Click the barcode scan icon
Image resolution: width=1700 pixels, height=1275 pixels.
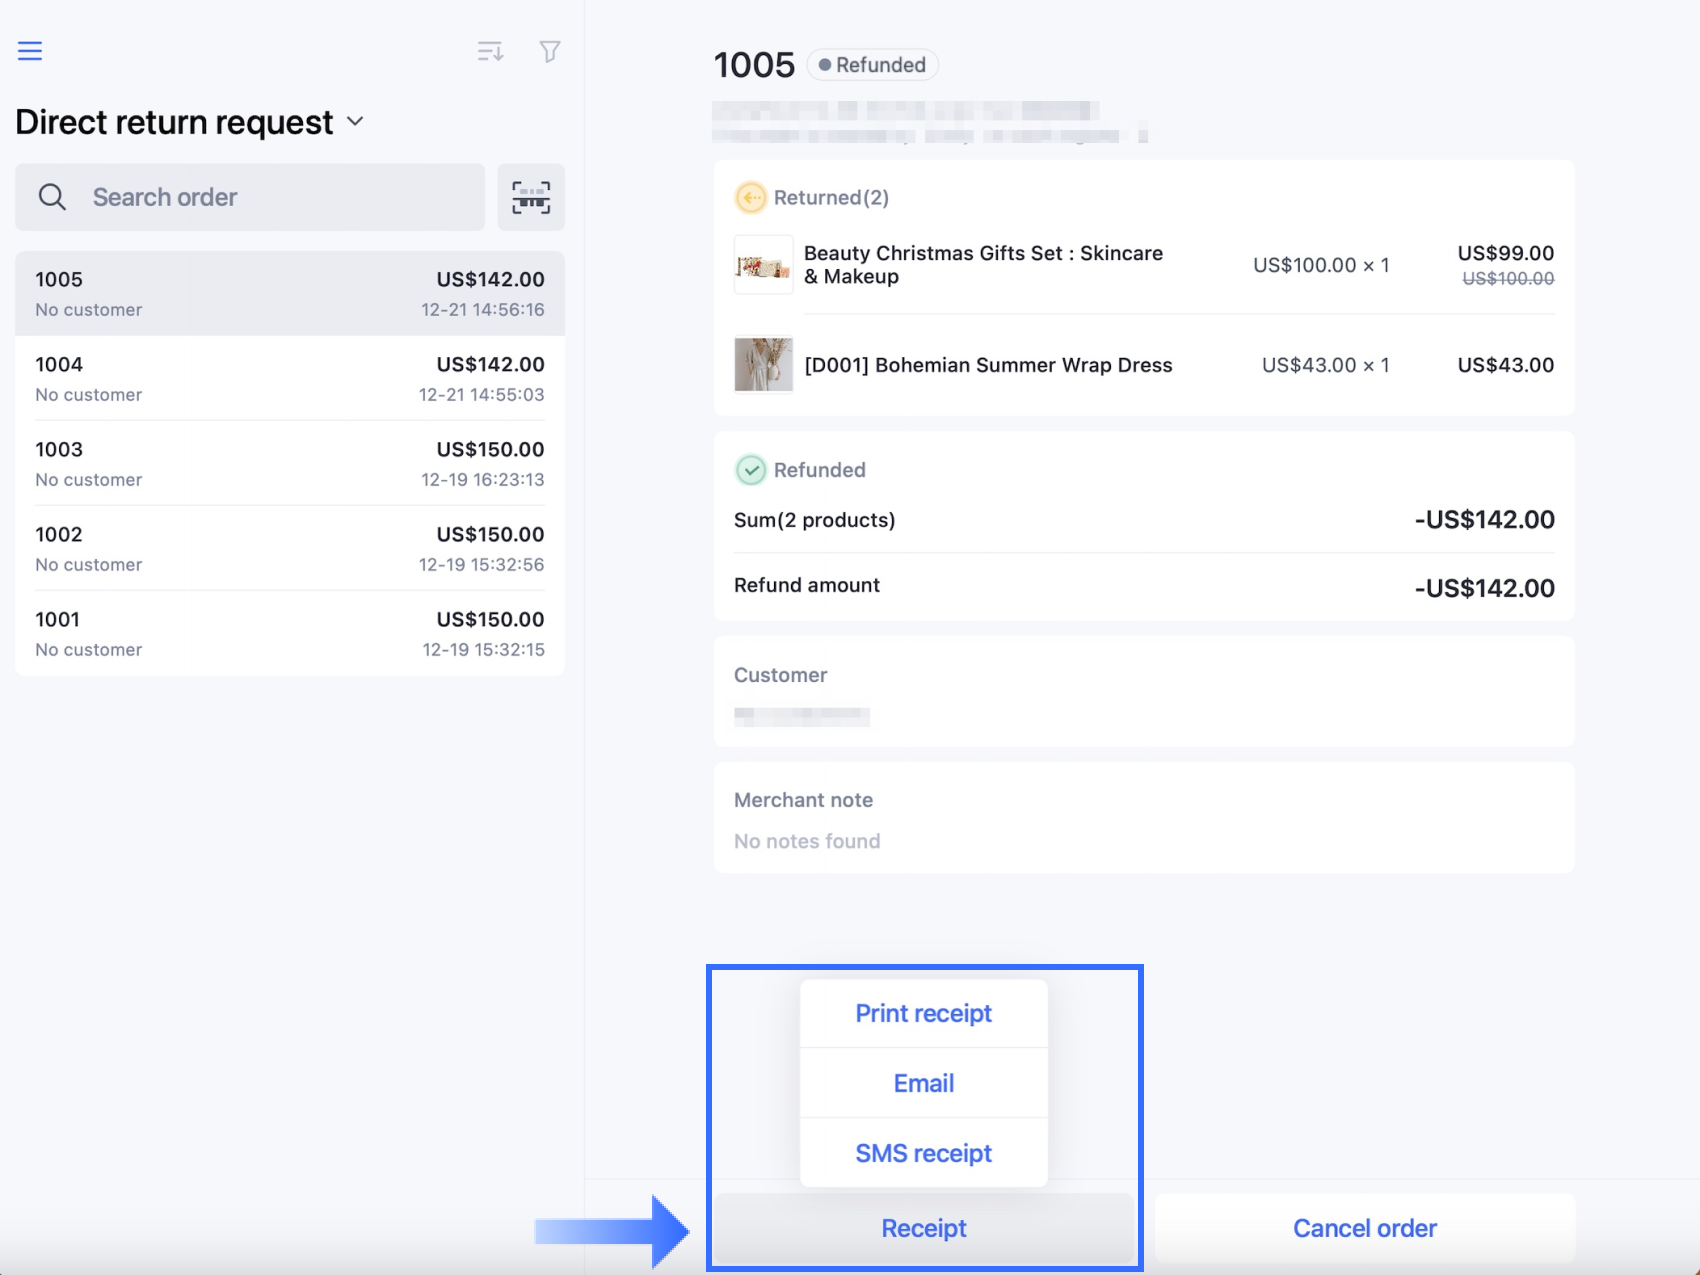click(531, 197)
